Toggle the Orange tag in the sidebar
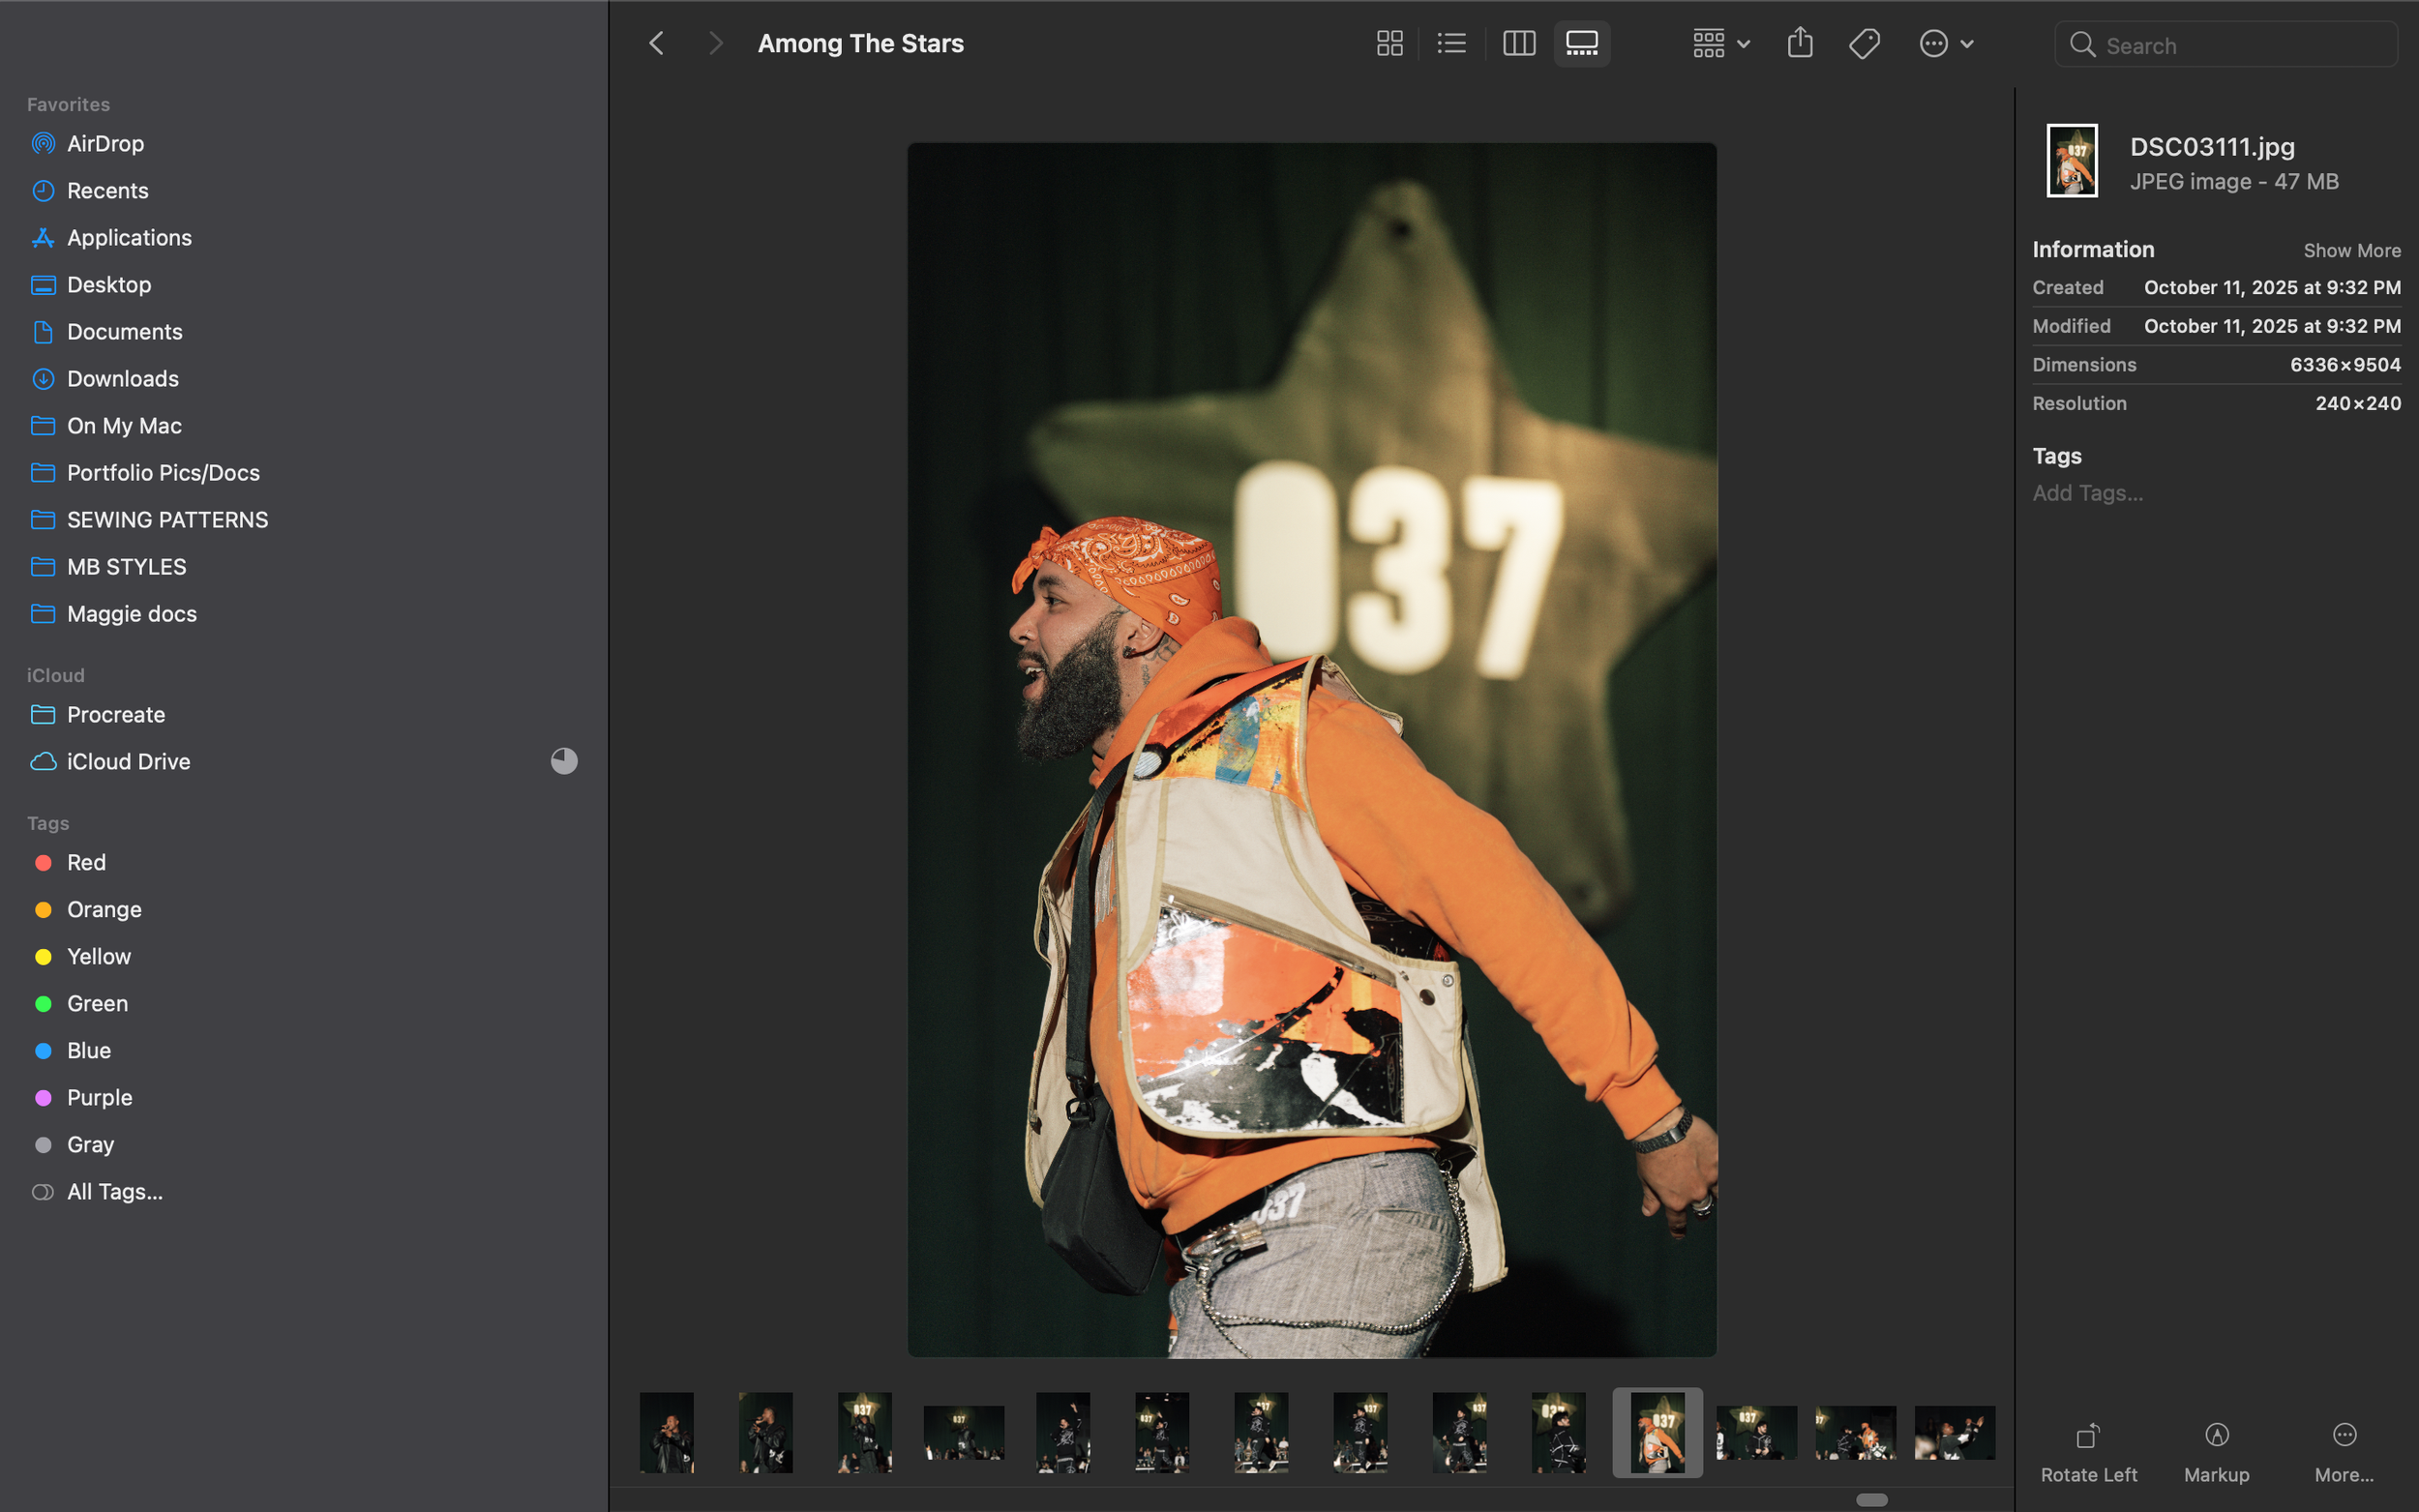The image size is (2419, 1512). coord(104,909)
